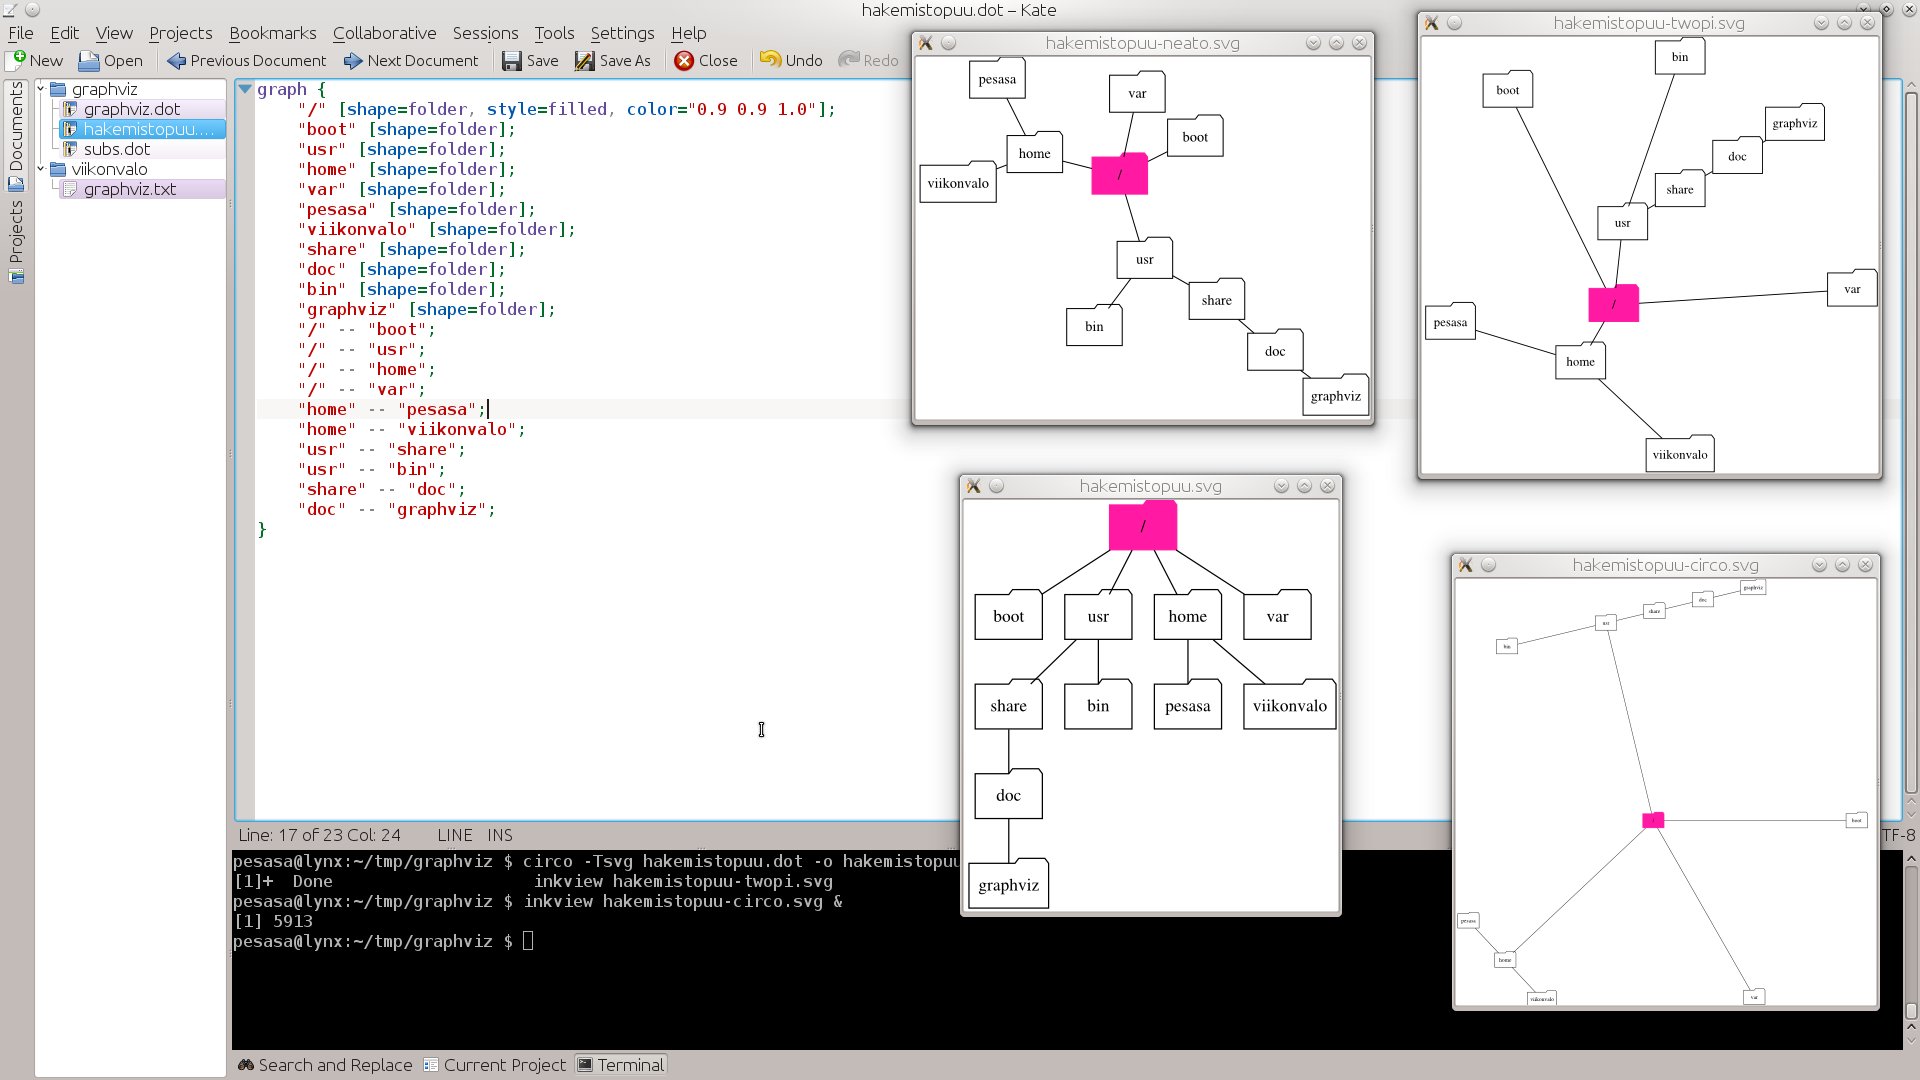
Task: Switch to Next Document
Action: click(x=411, y=60)
